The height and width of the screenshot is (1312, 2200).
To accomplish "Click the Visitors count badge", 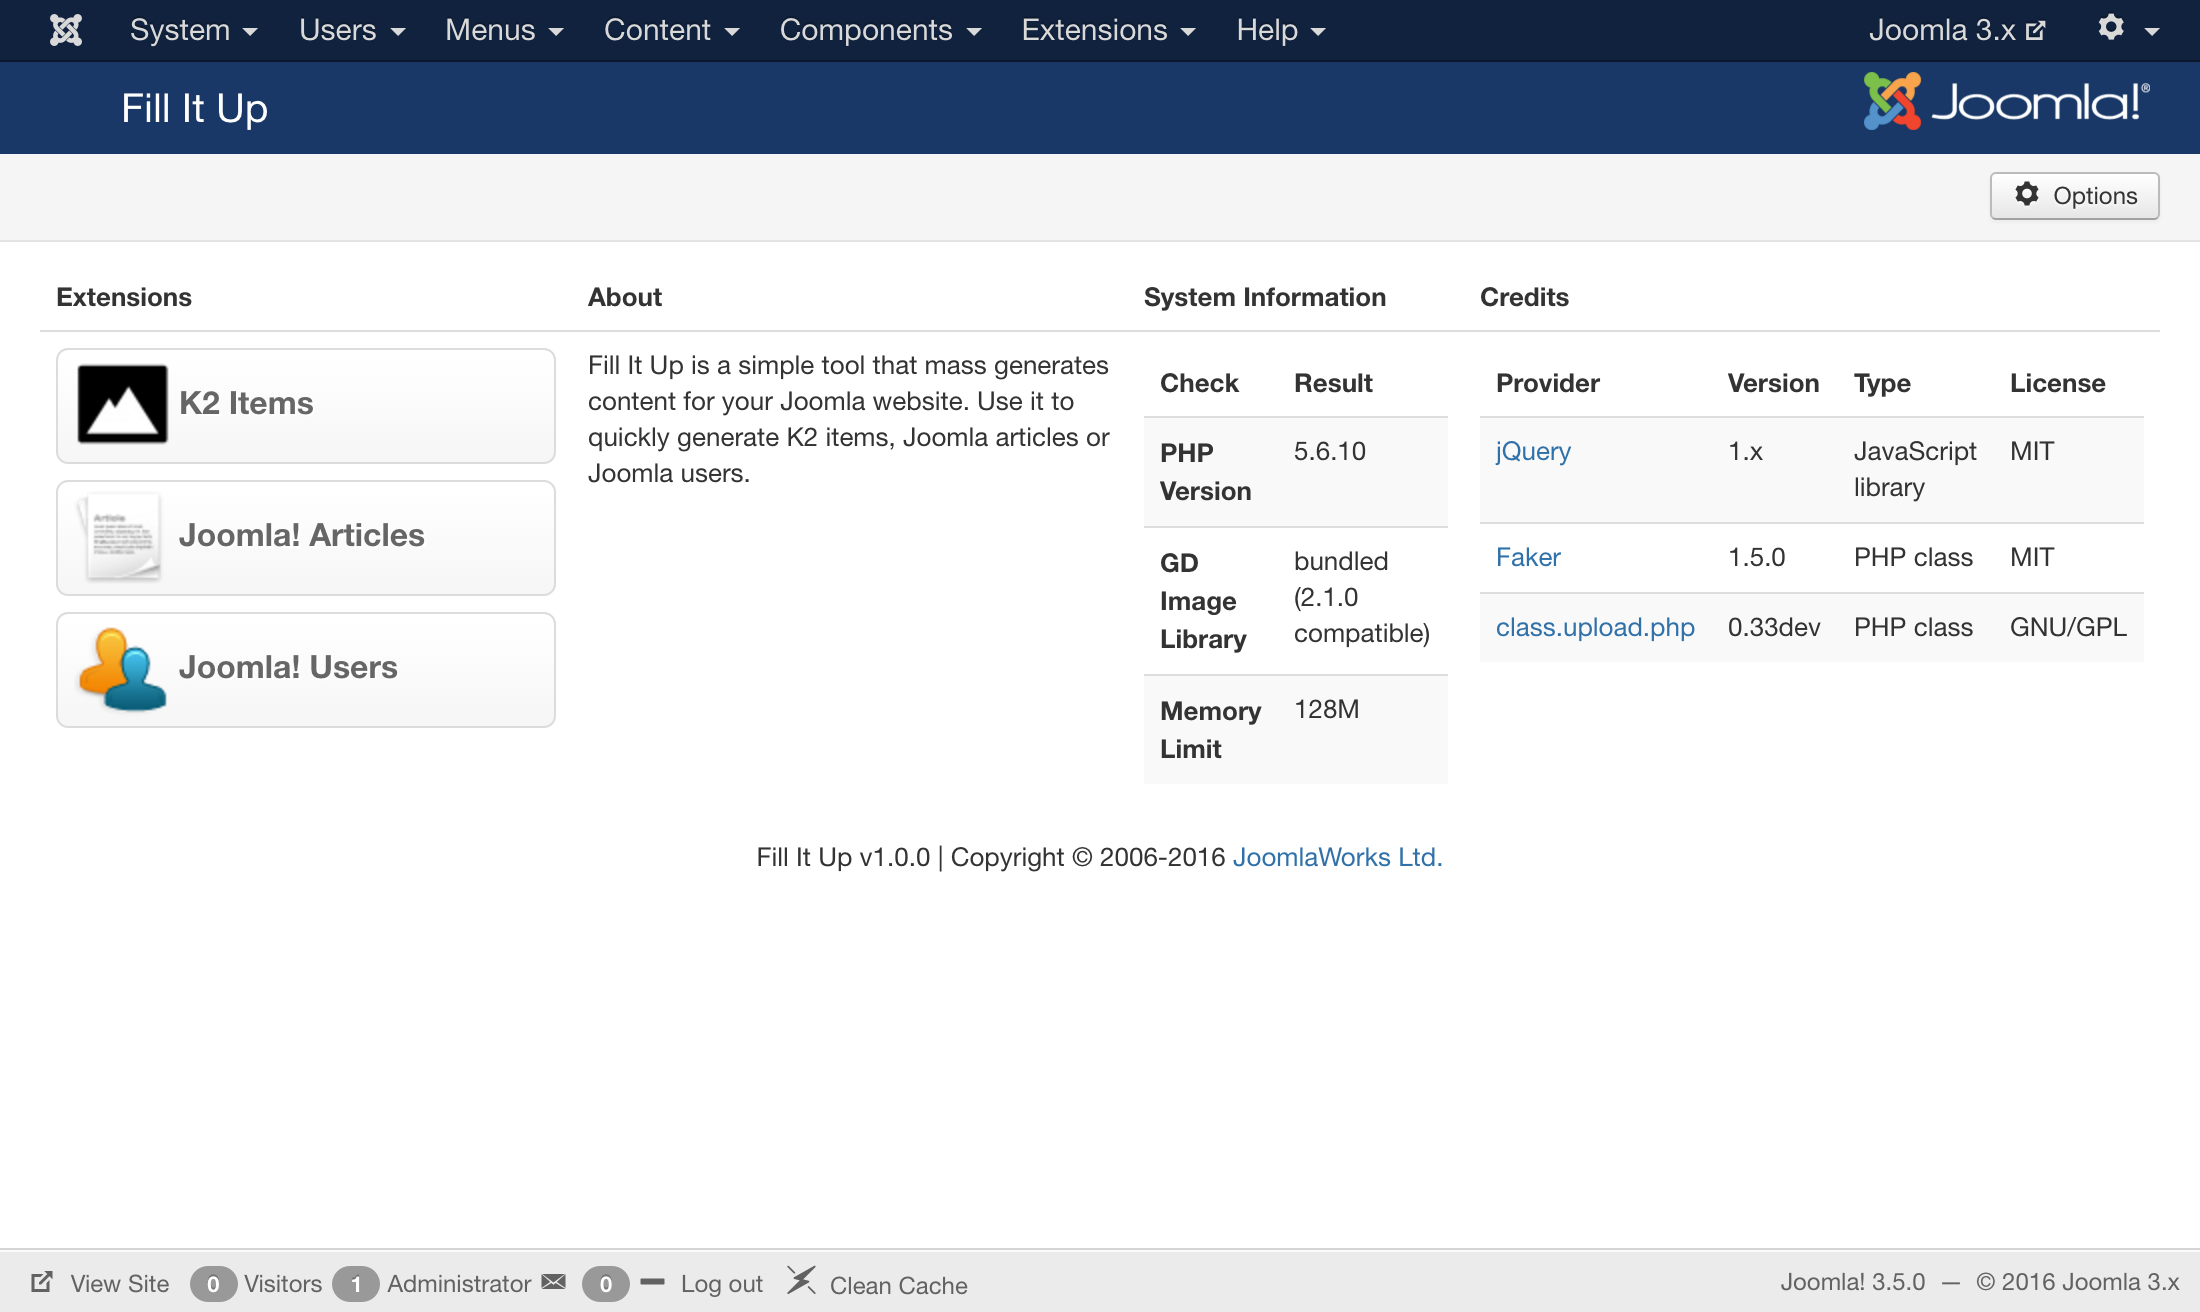I will (x=213, y=1284).
